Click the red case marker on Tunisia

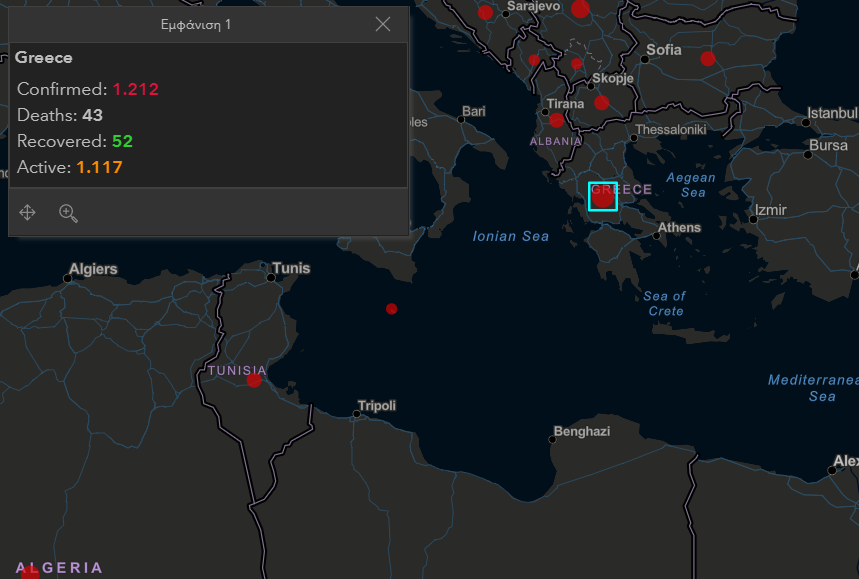pyautogui.click(x=254, y=380)
